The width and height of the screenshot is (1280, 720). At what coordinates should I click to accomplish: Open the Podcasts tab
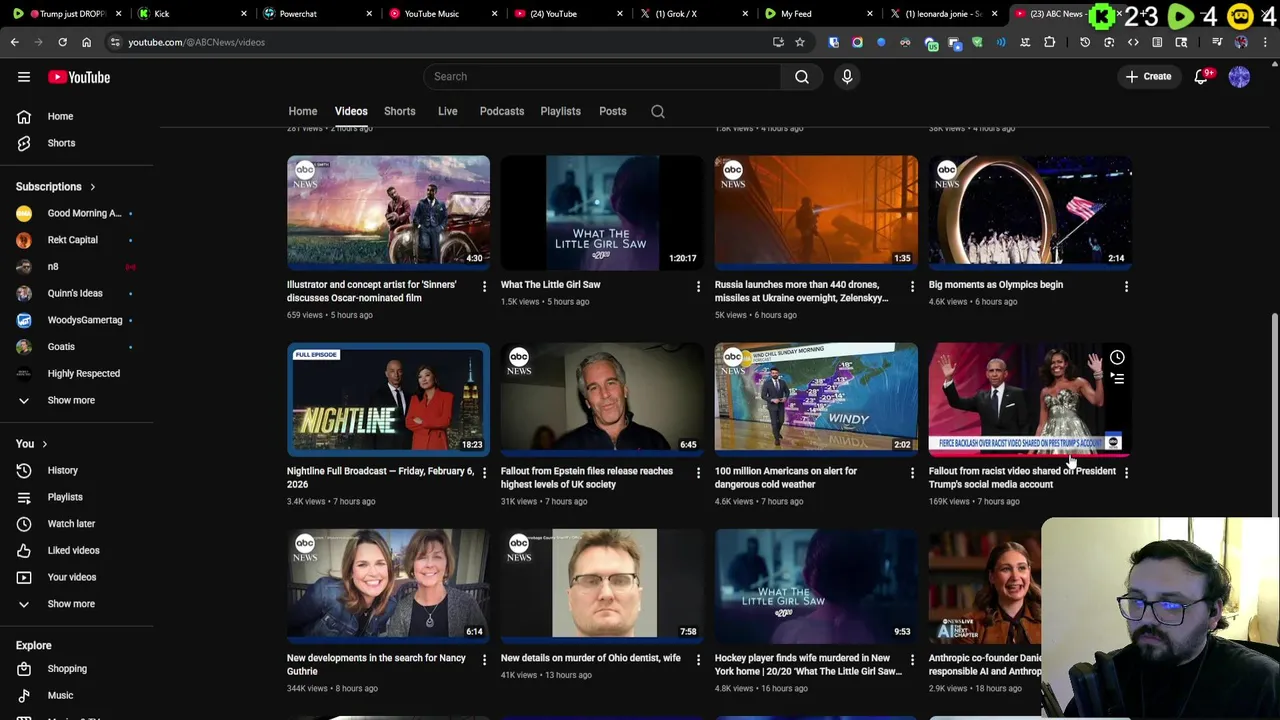[x=502, y=111]
